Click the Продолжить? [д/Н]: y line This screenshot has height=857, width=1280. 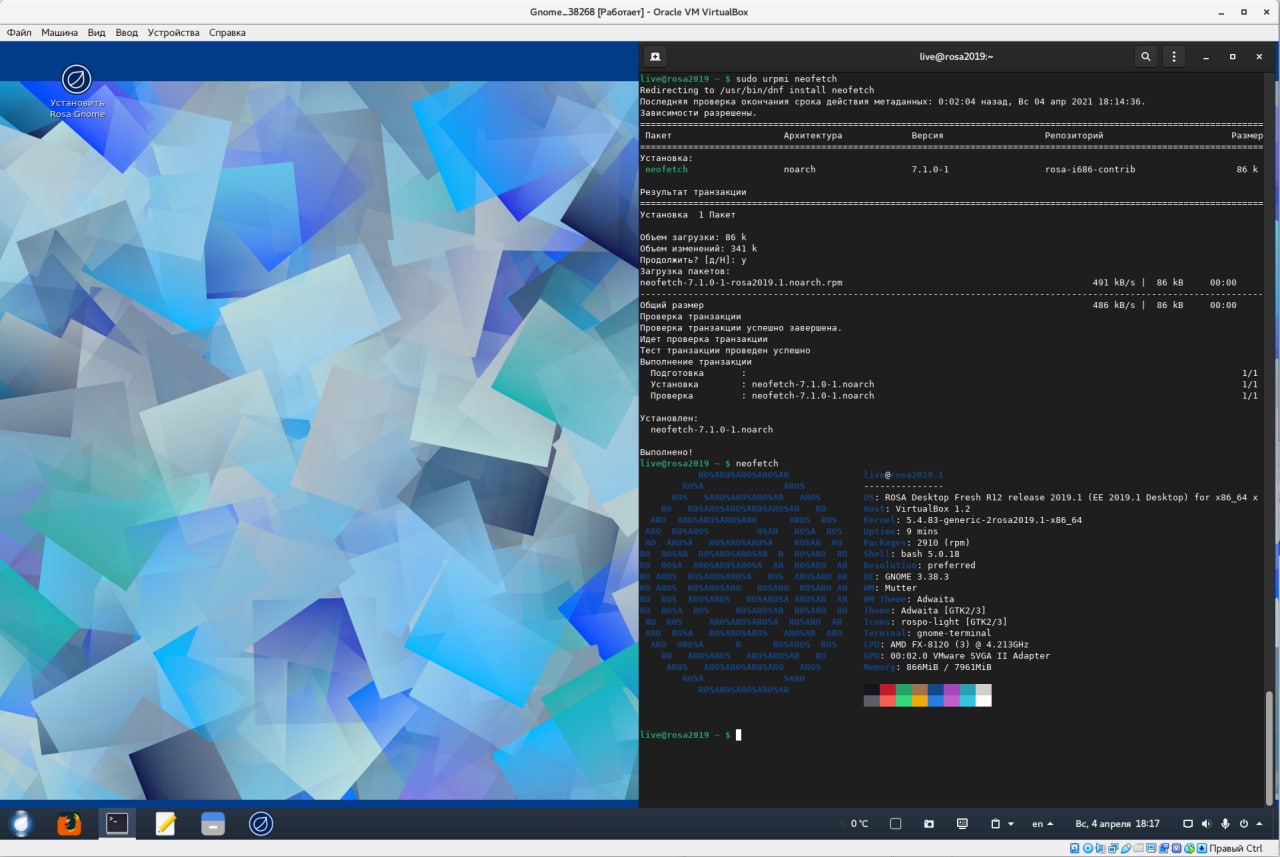coord(693,260)
